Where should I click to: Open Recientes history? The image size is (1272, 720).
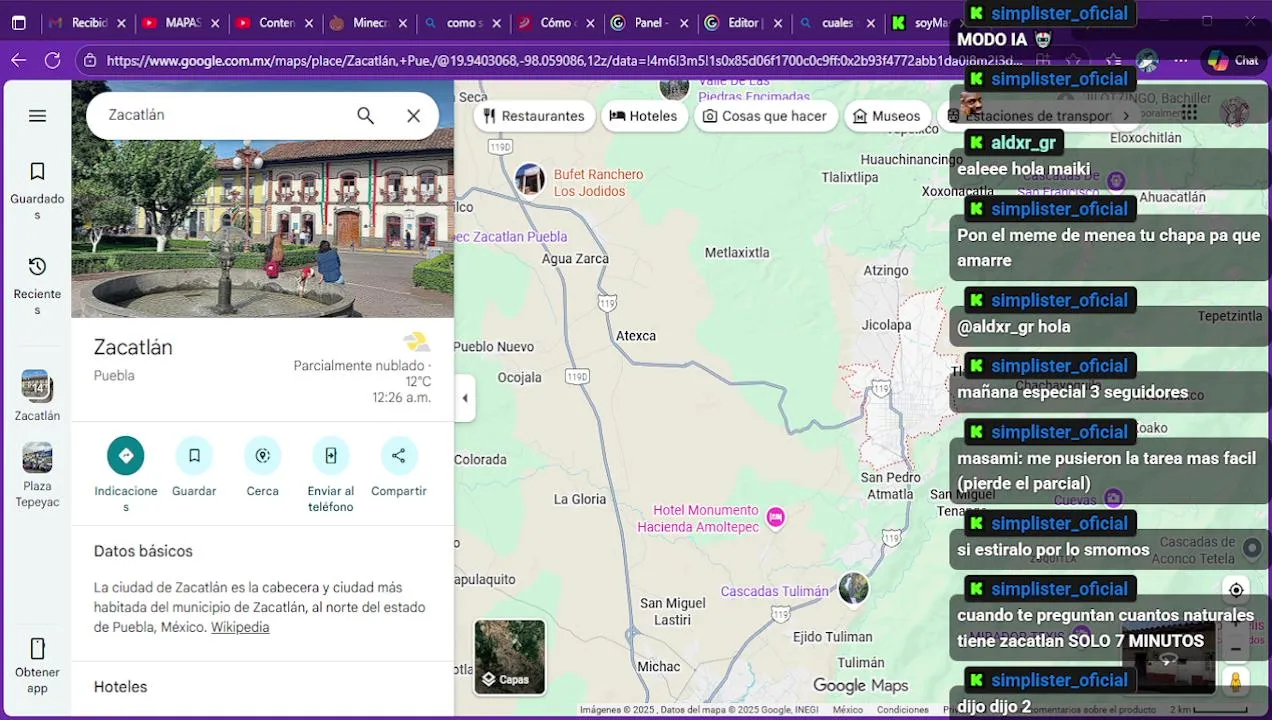37,285
